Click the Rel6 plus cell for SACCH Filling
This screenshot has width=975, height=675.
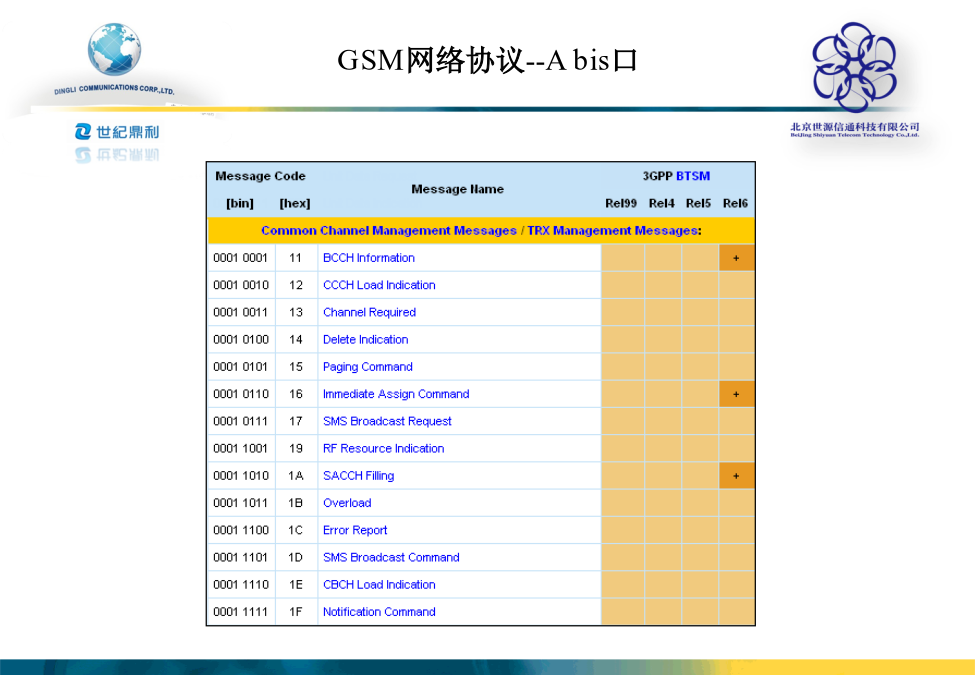tap(736, 476)
